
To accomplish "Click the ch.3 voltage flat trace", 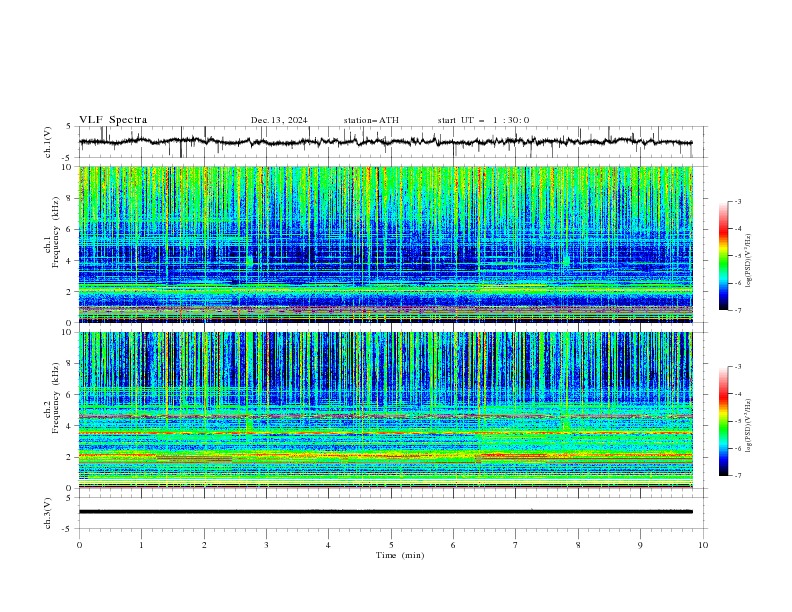I will click(x=386, y=512).
